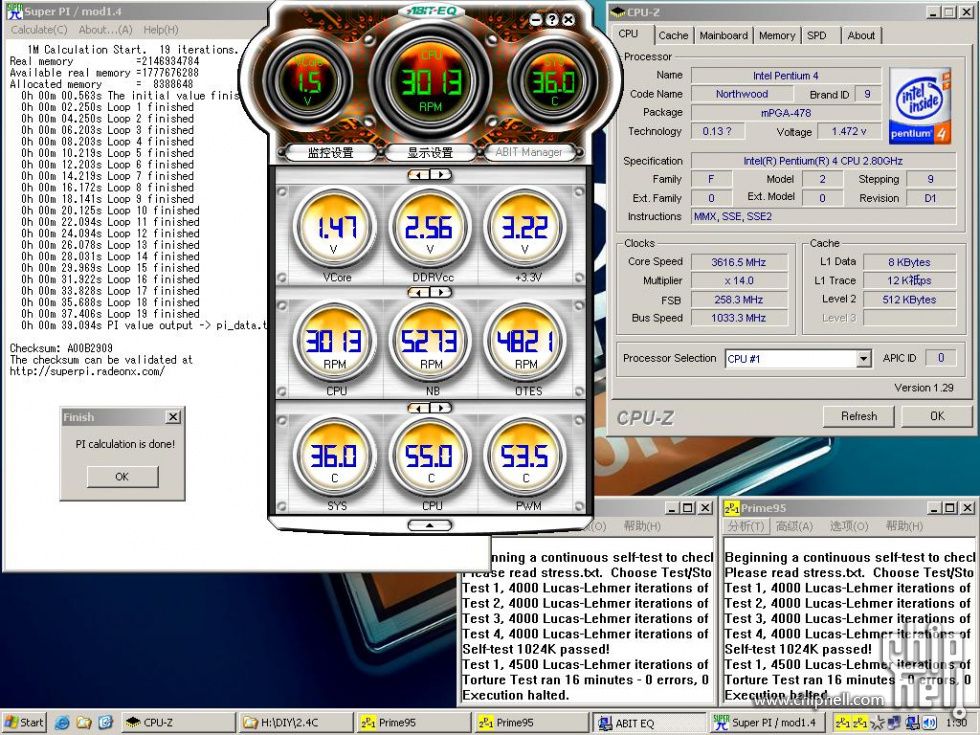Open the Processor Selection CPU #1 dropdown
This screenshot has width=980, height=735.
click(864, 359)
